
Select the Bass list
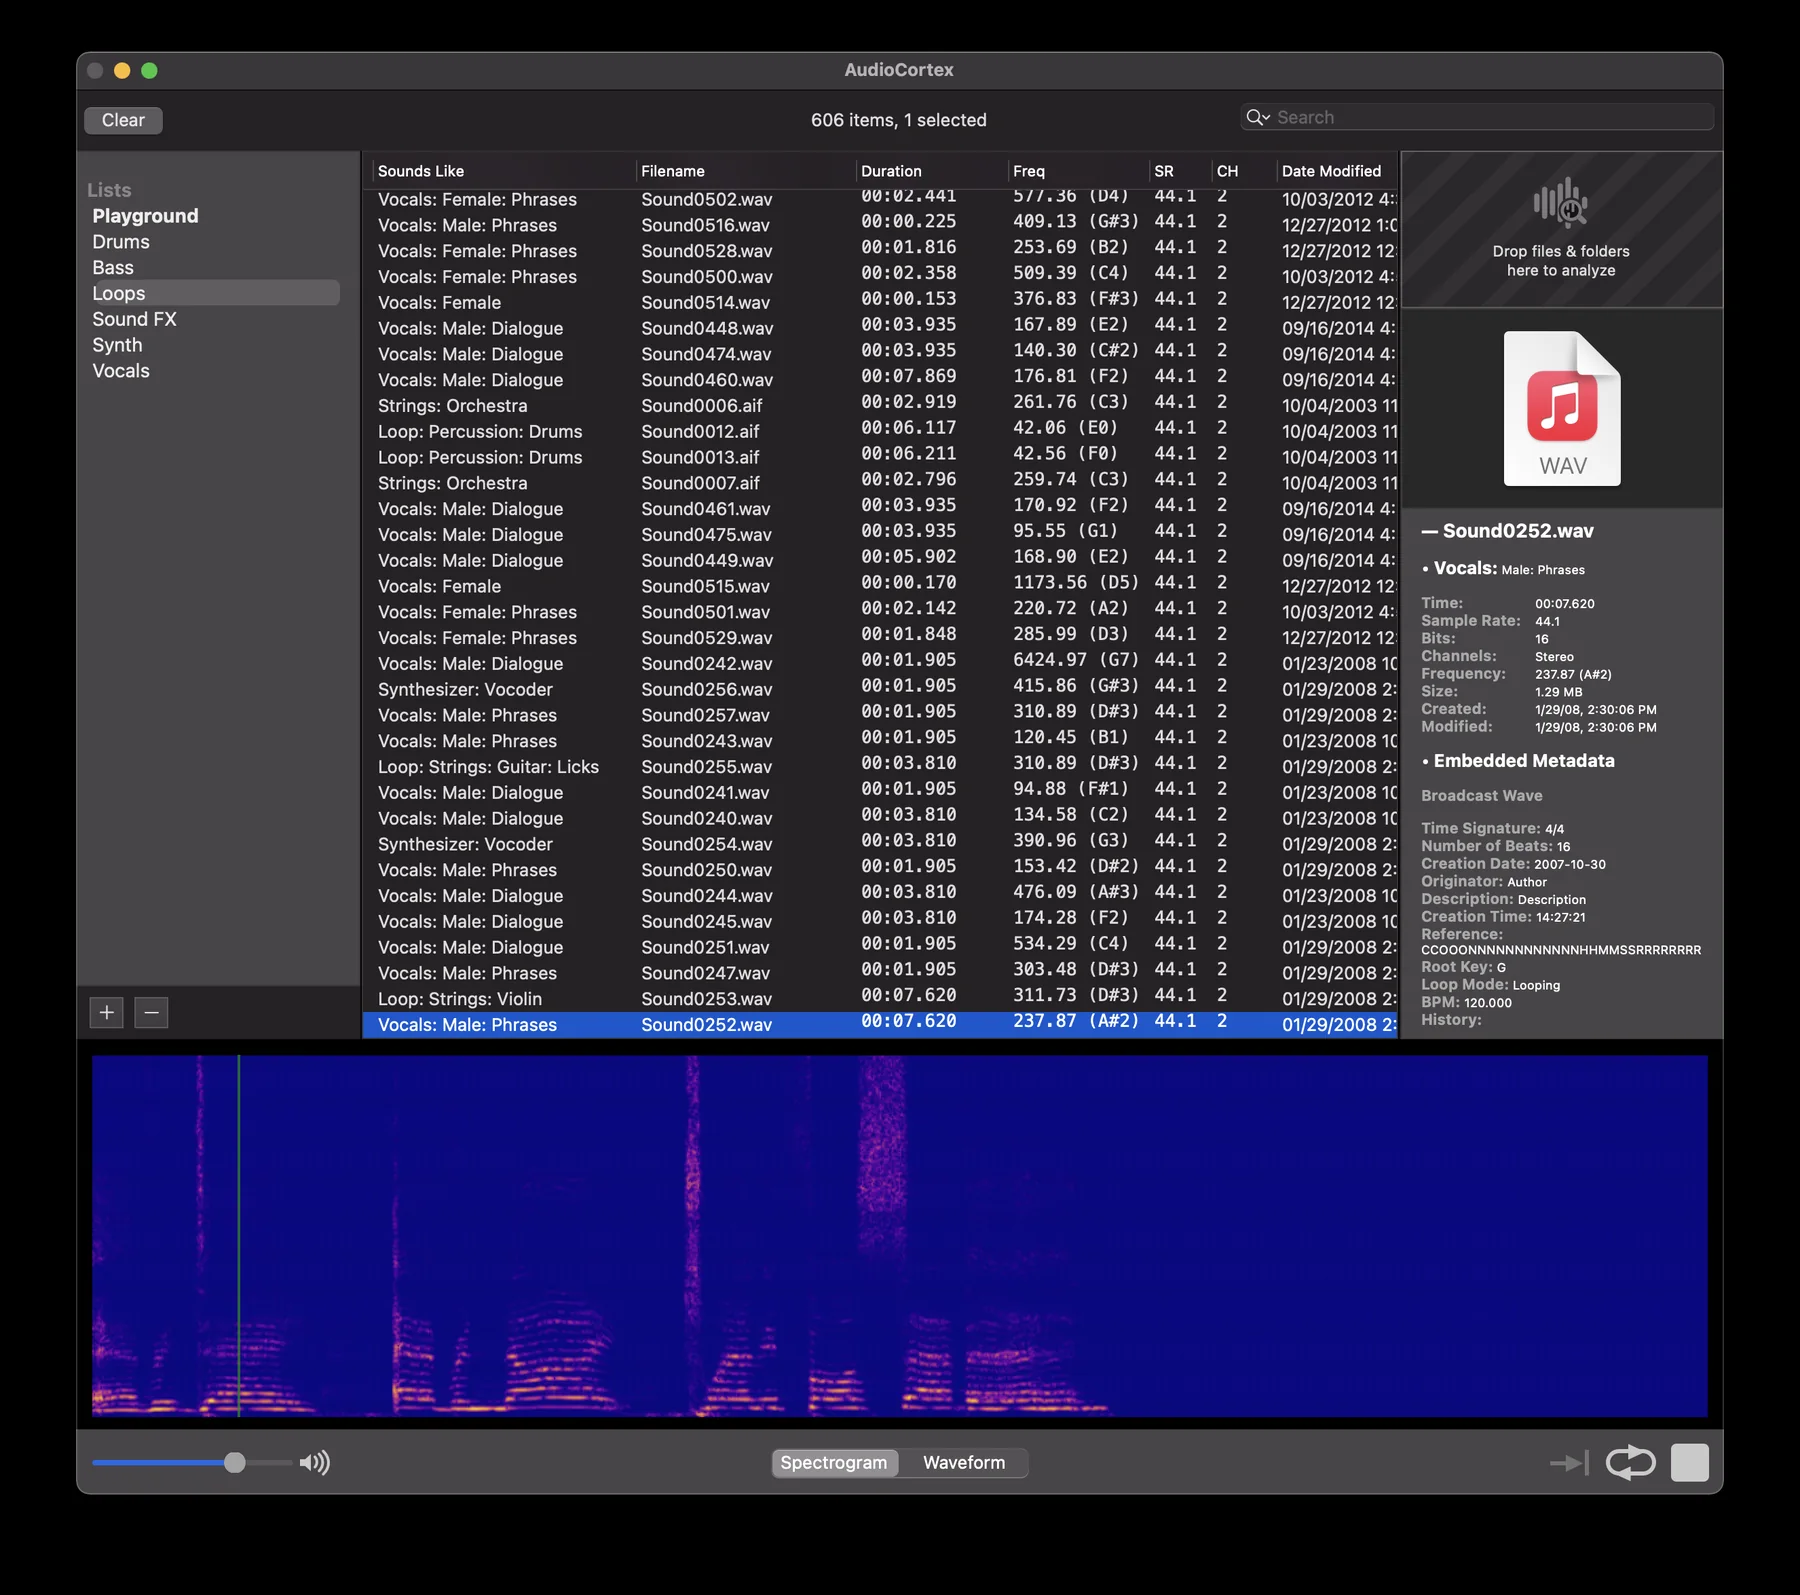coord(113,268)
